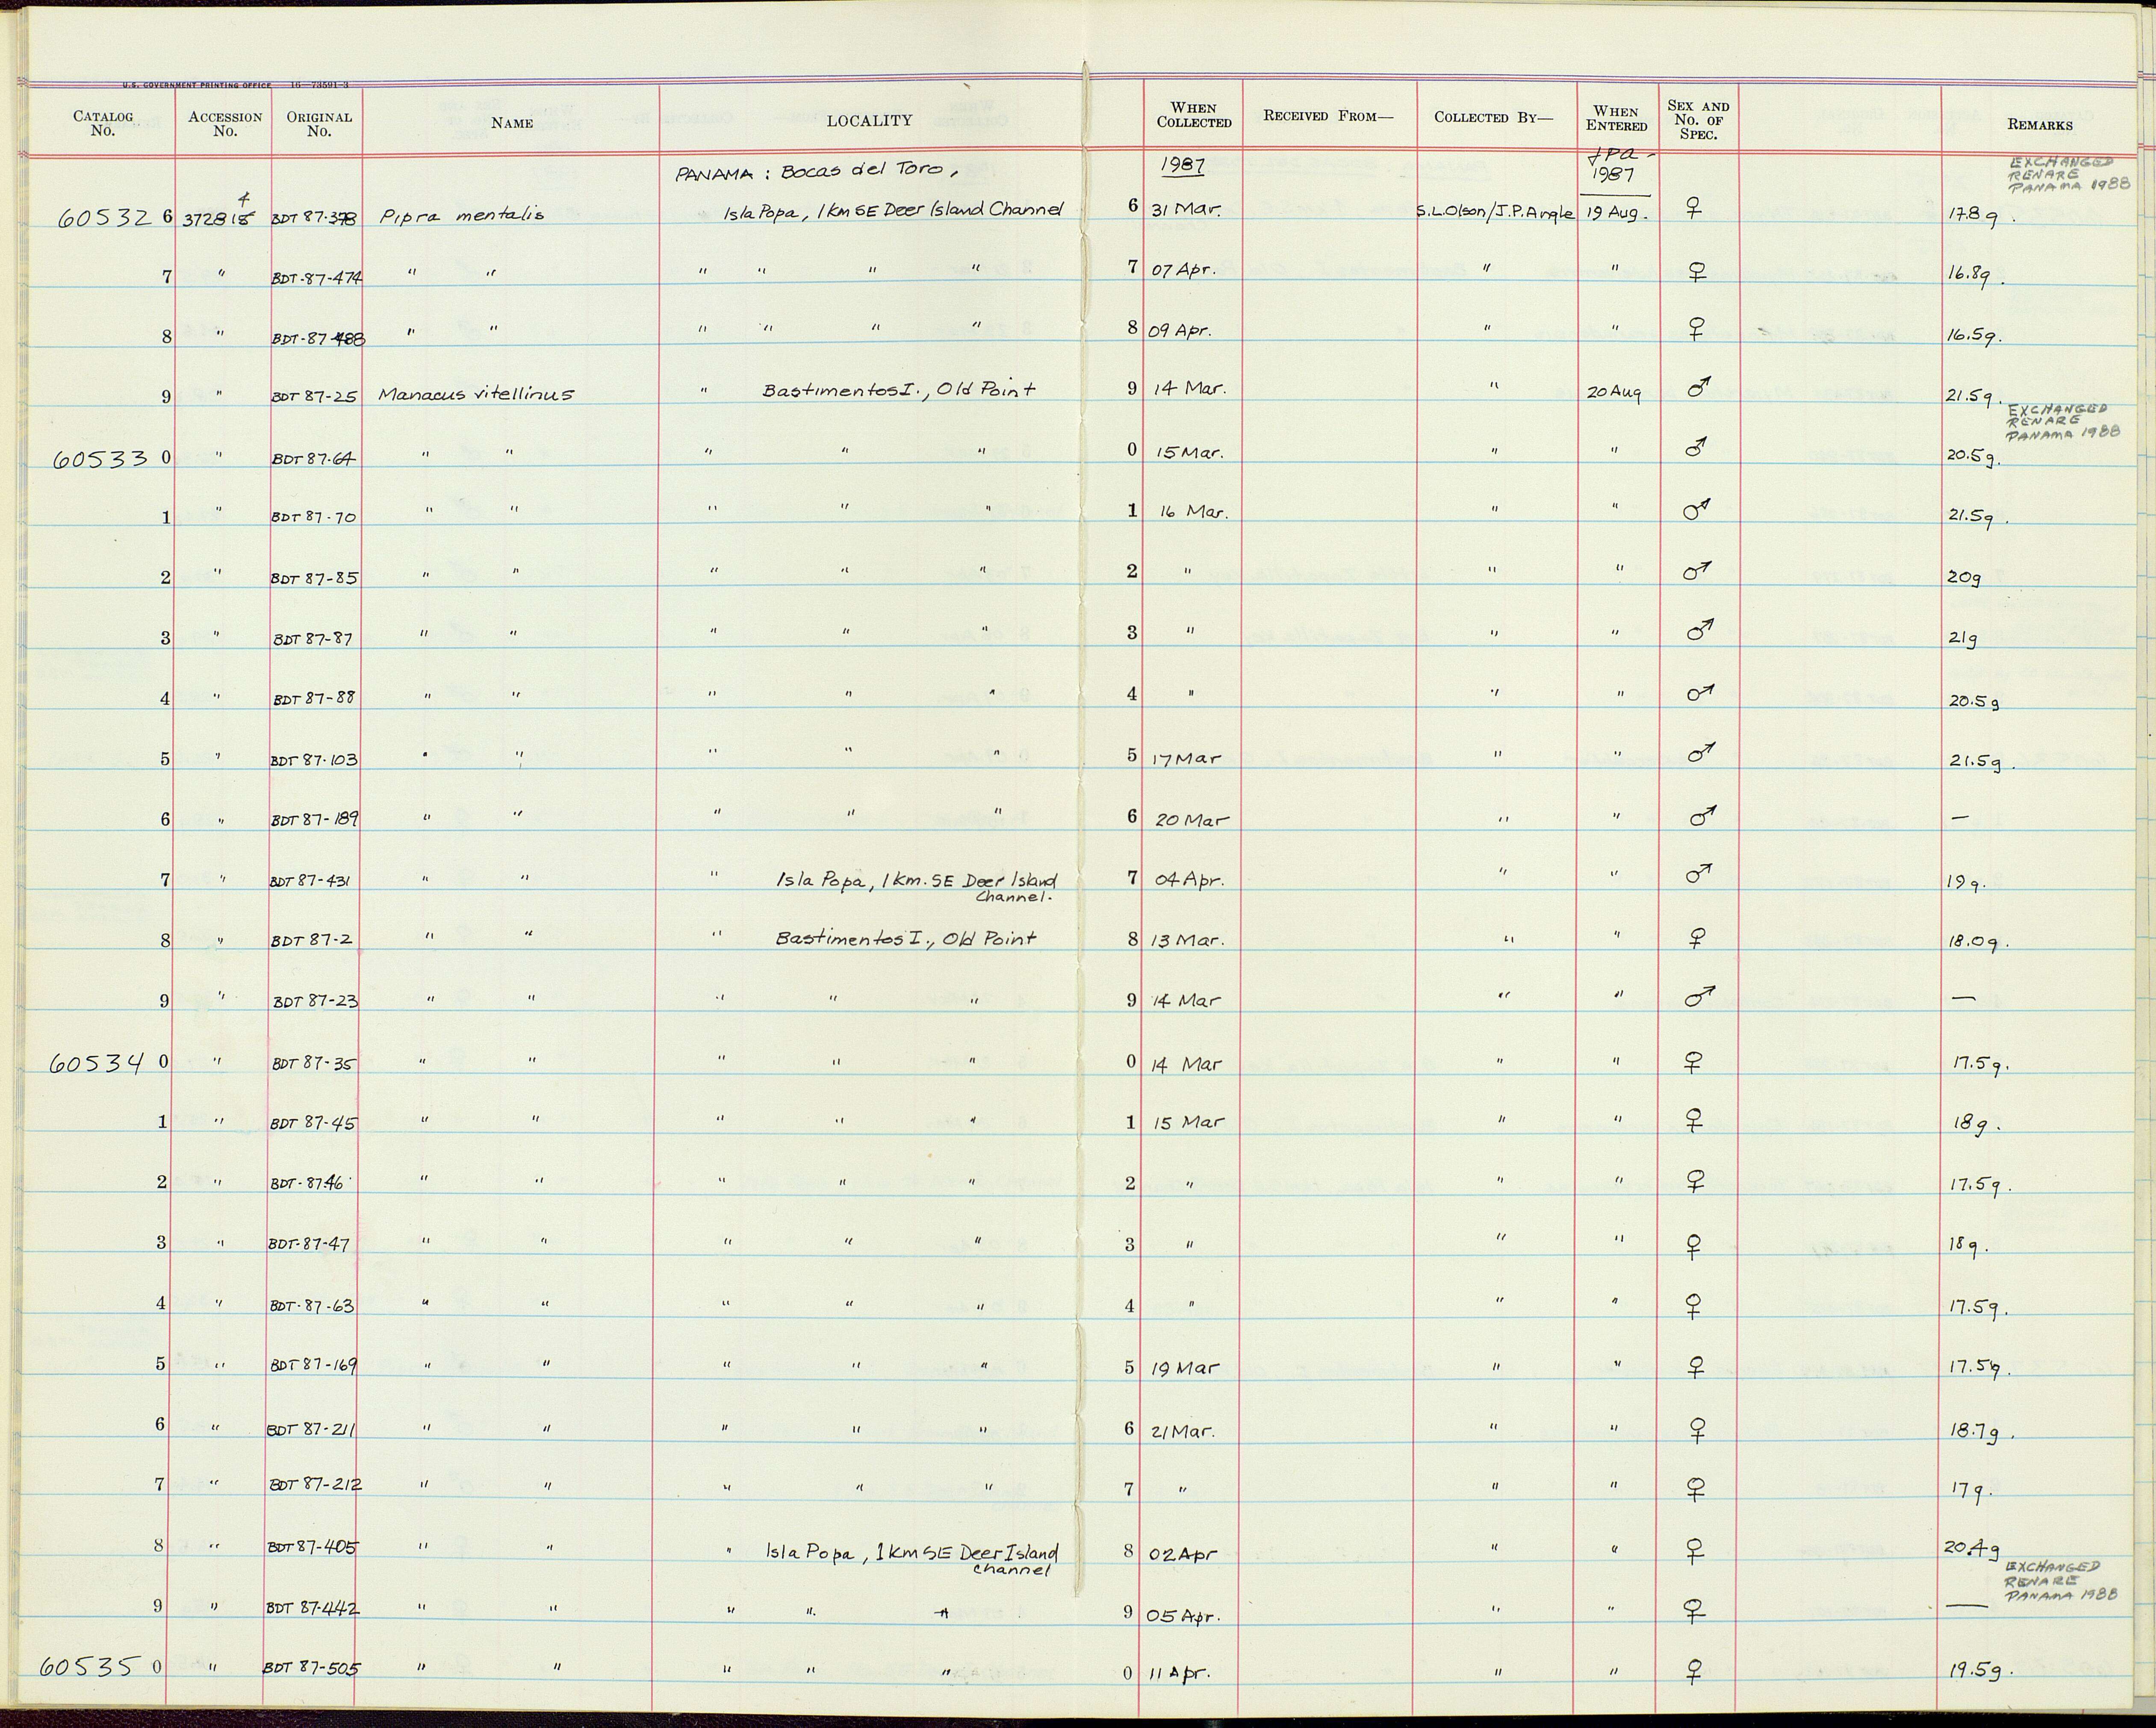The height and width of the screenshot is (1728, 2156).
Task: Click the 'When Entered' column header
Action: pyautogui.click(x=1616, y=119)
